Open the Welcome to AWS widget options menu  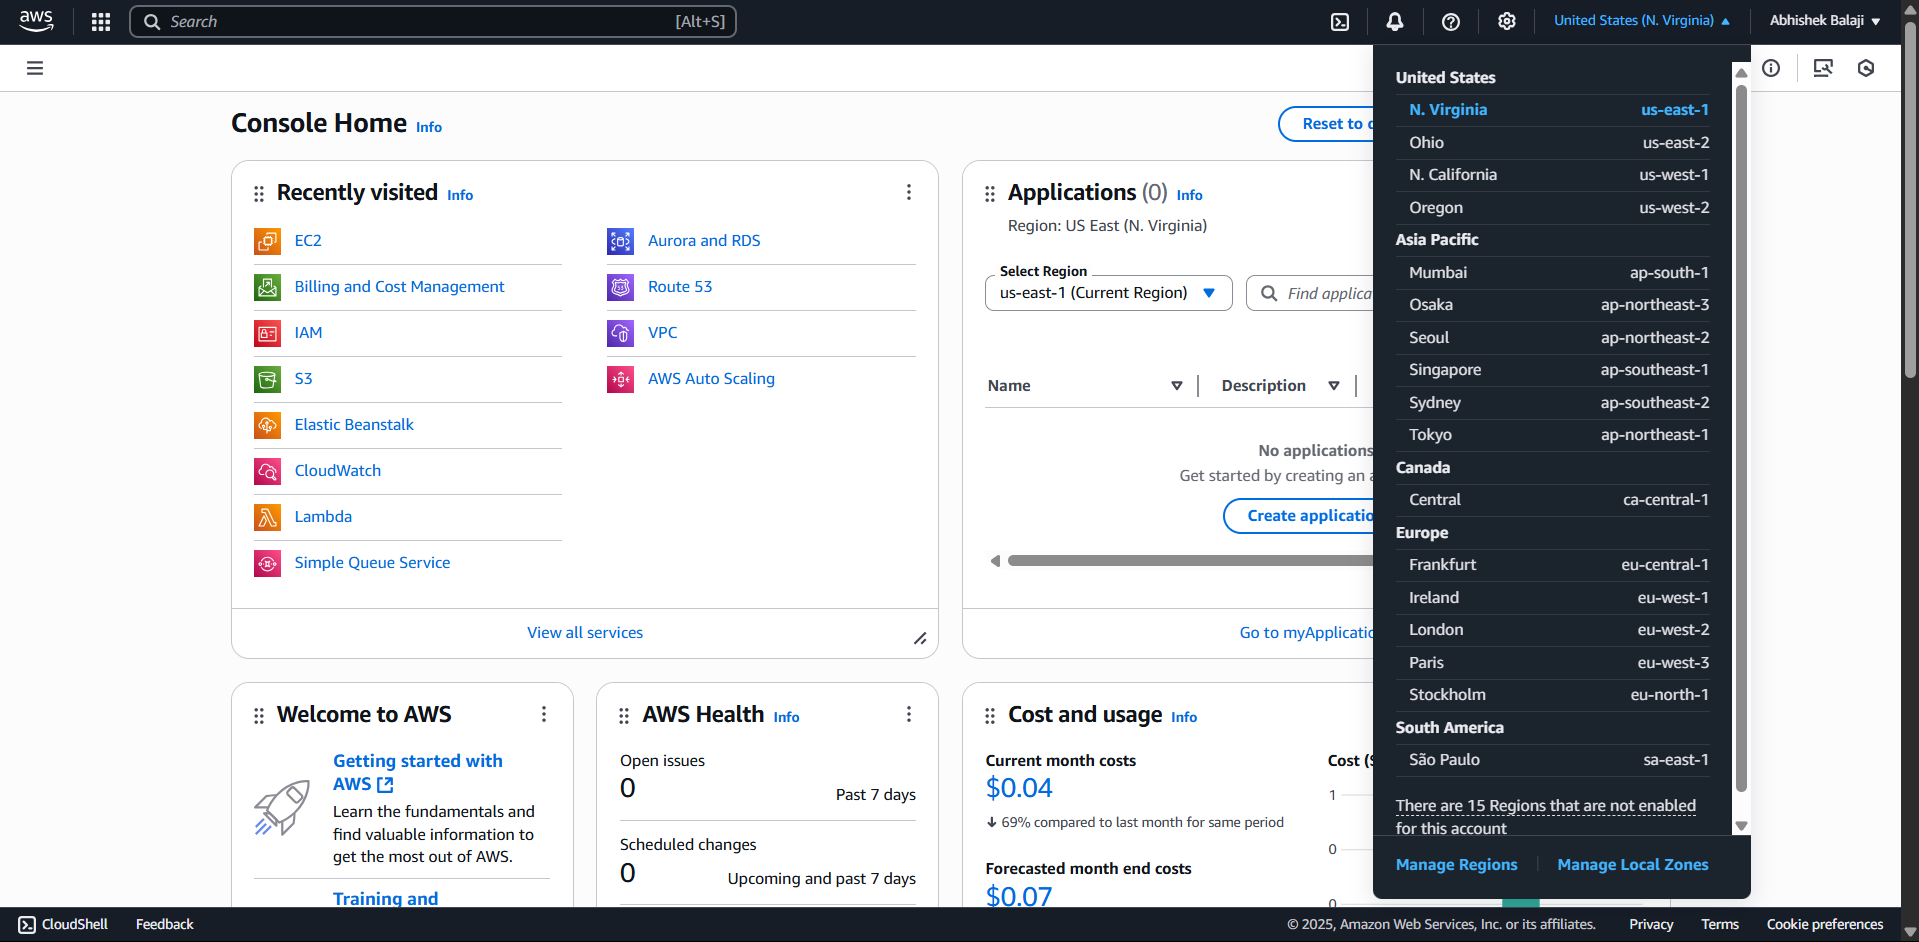click(x=544, y=714)
